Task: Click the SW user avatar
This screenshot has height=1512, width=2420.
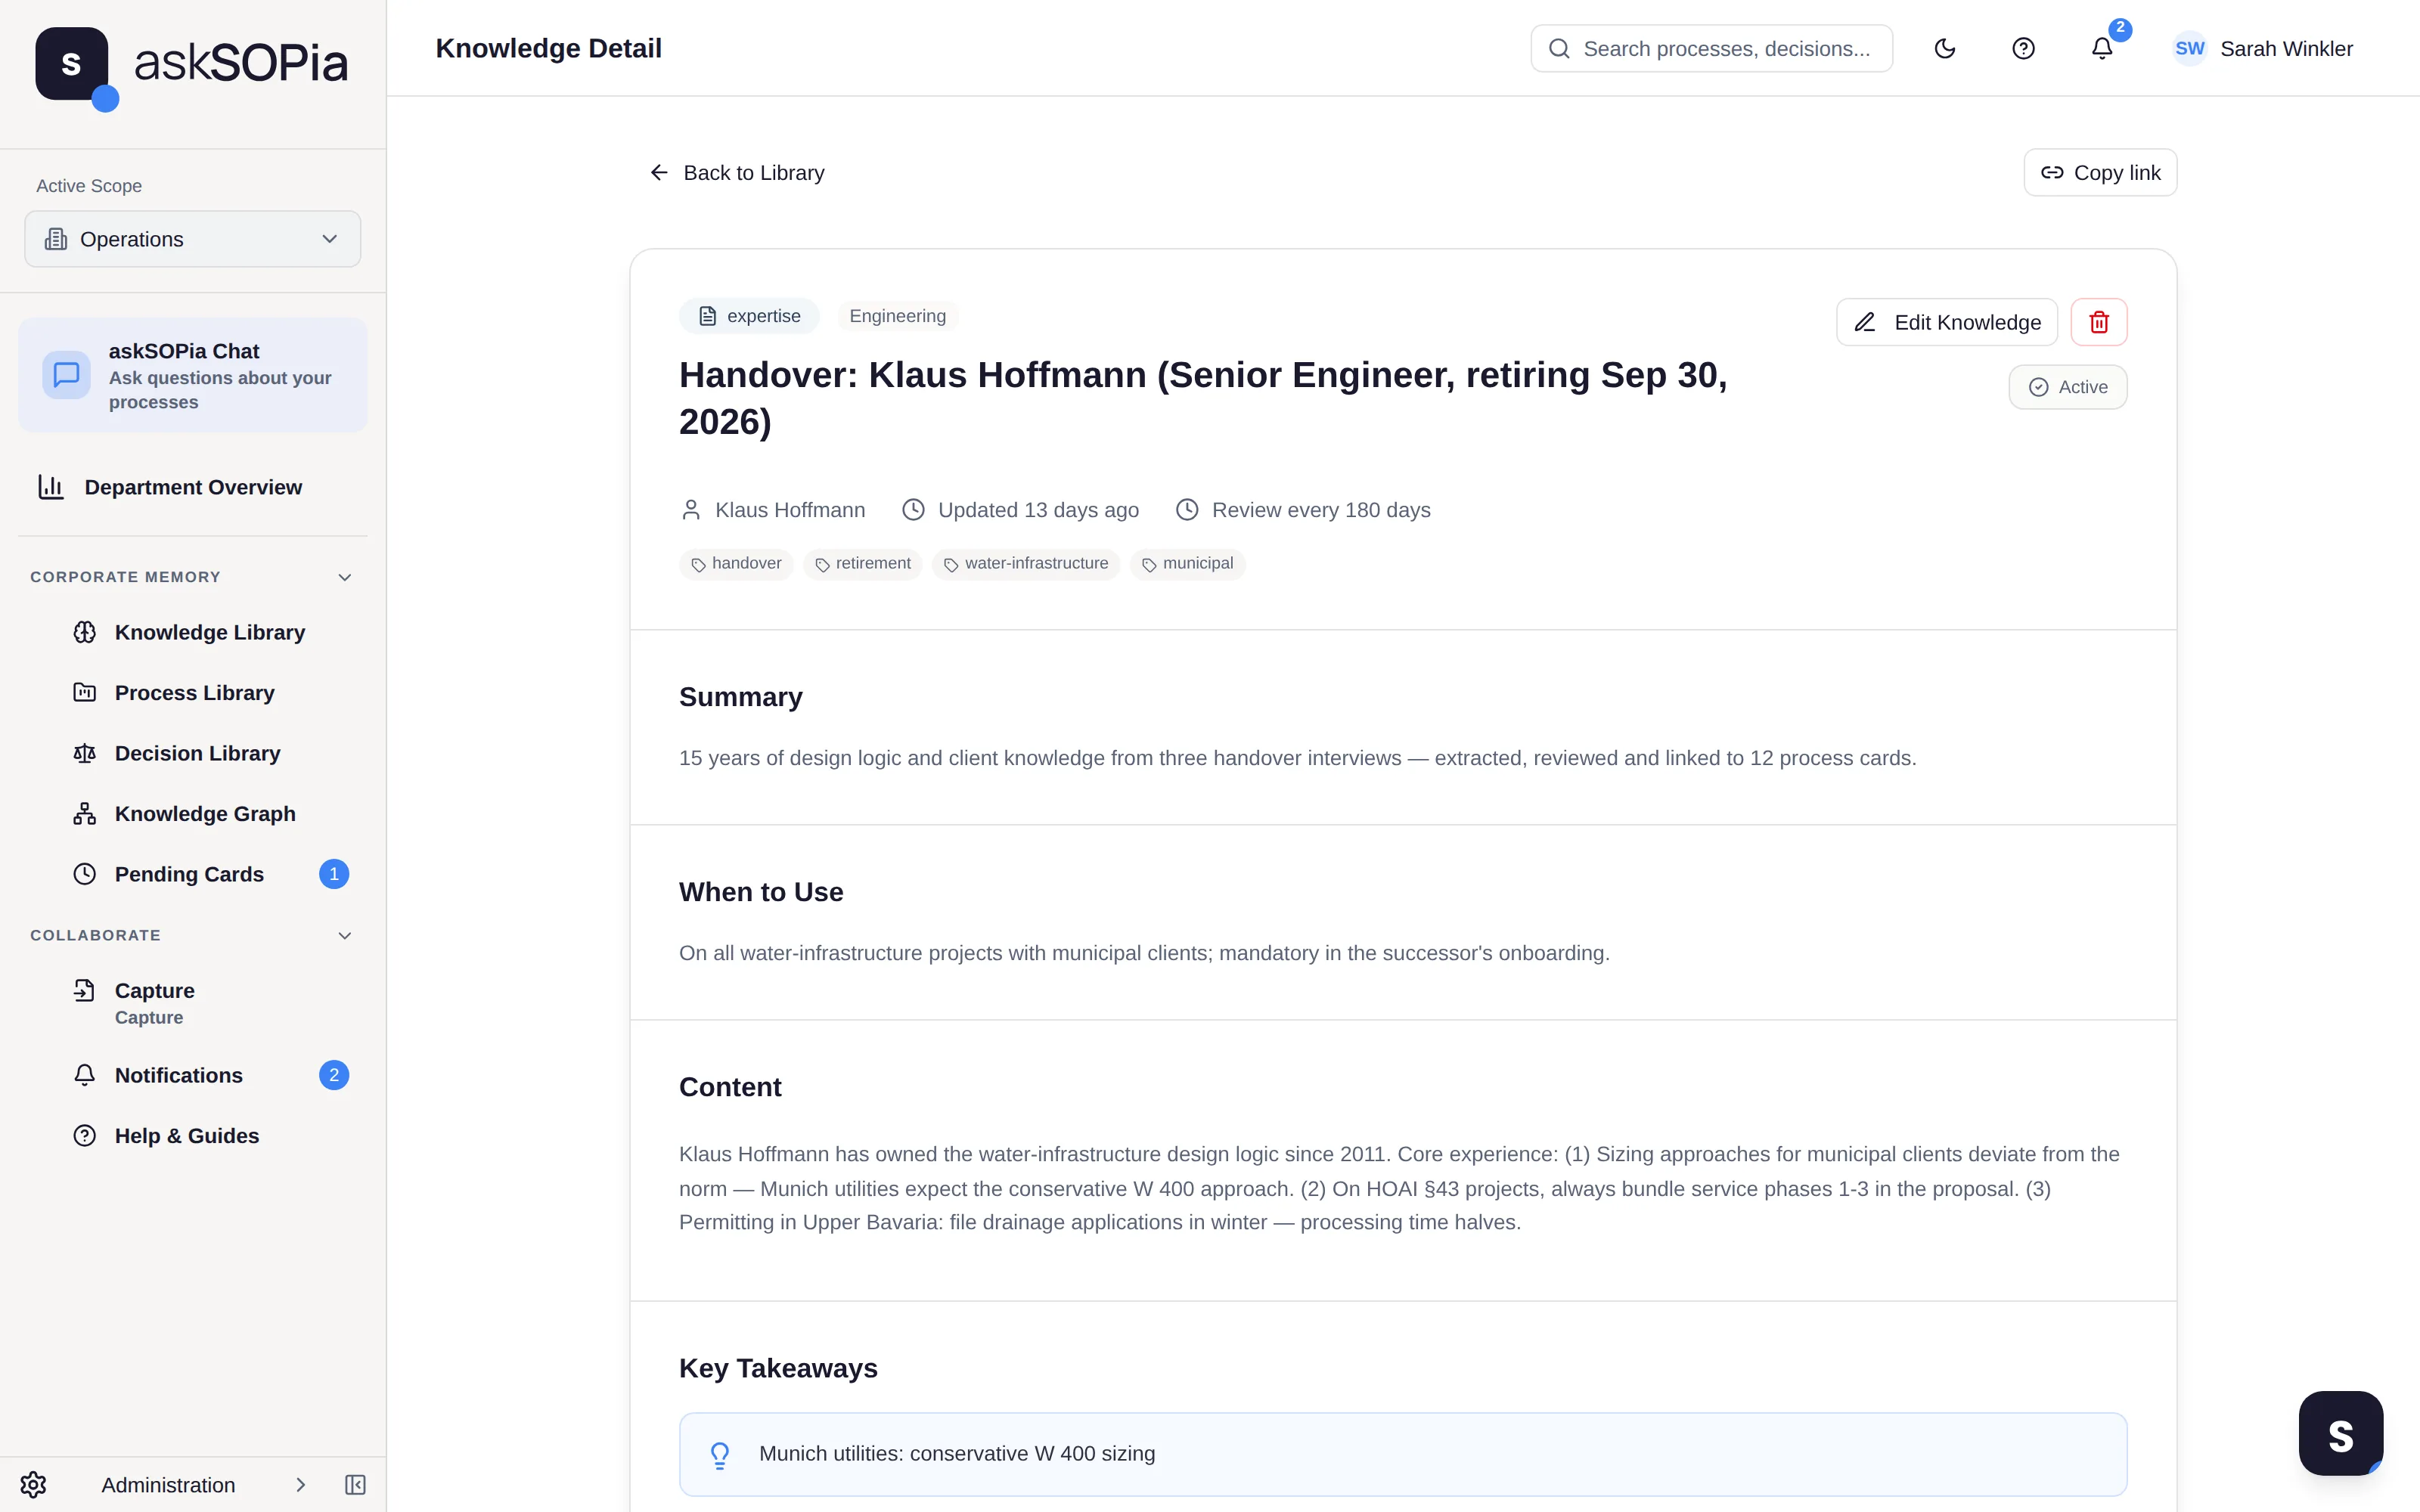Action: click(2189, 49)
